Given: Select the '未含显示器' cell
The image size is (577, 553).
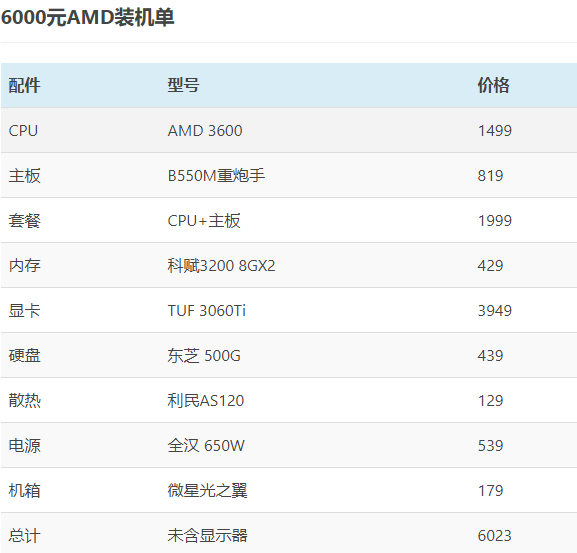Looking at the screenshot, I should pos(208,536).
